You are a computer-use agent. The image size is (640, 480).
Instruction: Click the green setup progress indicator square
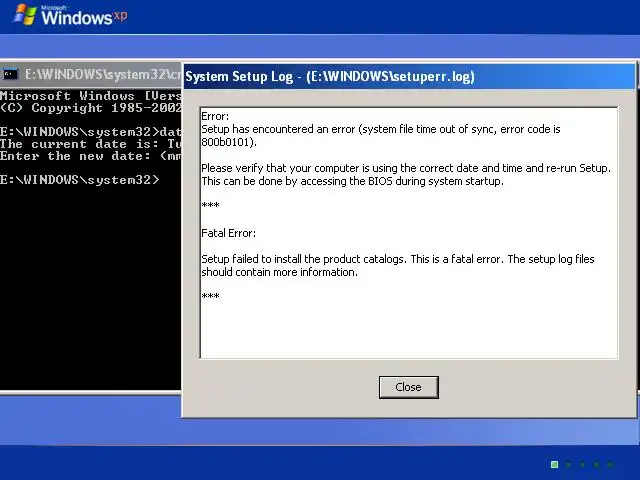554,464
